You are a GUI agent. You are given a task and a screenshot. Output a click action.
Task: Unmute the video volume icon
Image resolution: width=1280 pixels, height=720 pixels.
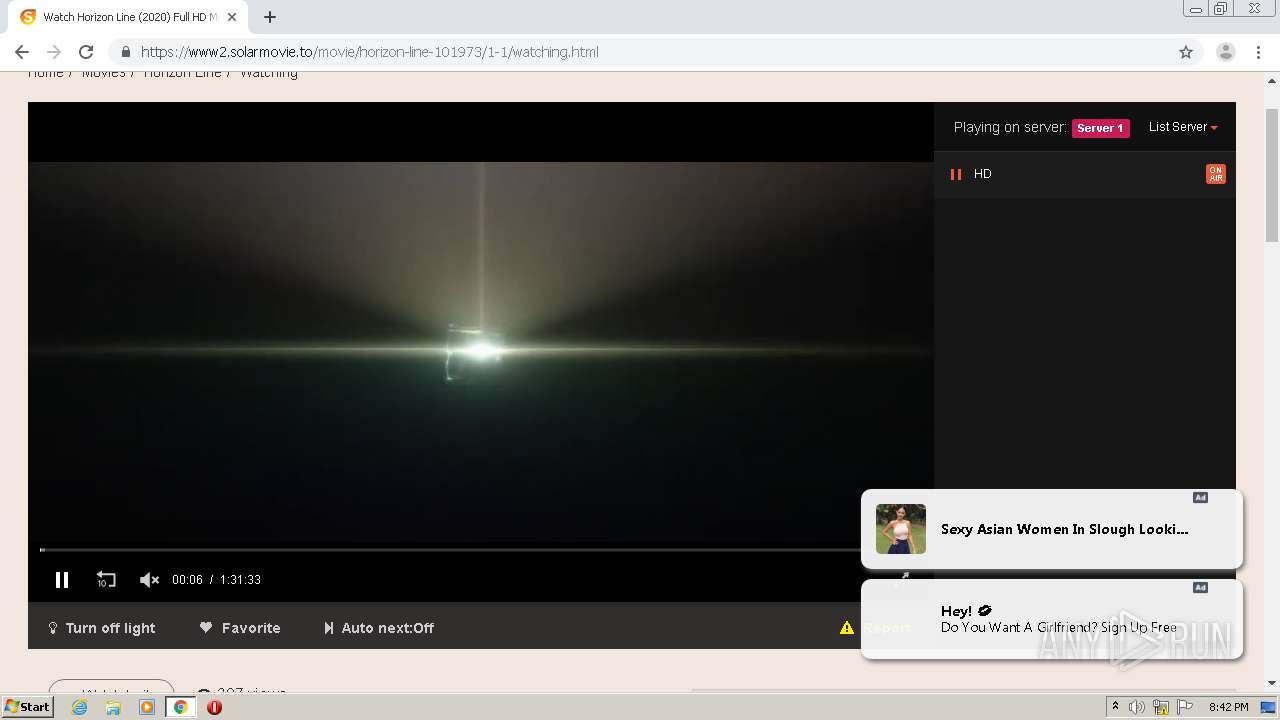click(149, 580)
